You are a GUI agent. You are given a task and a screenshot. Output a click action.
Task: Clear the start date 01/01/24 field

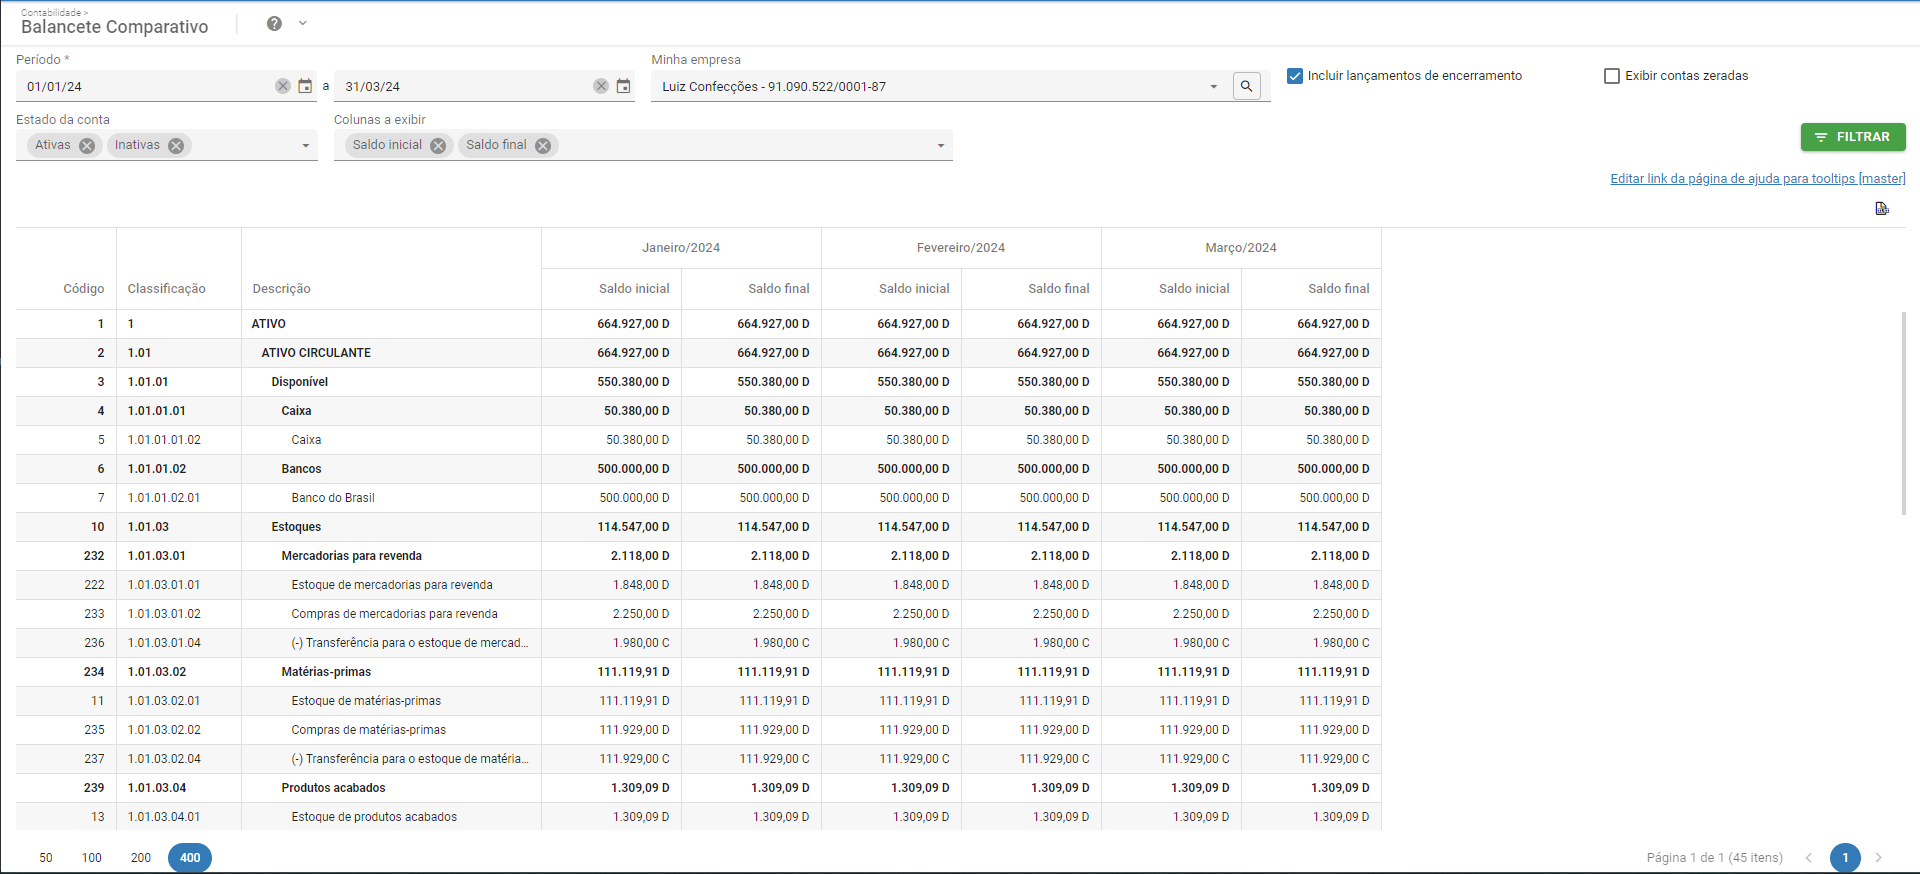(x=283, y=86)
